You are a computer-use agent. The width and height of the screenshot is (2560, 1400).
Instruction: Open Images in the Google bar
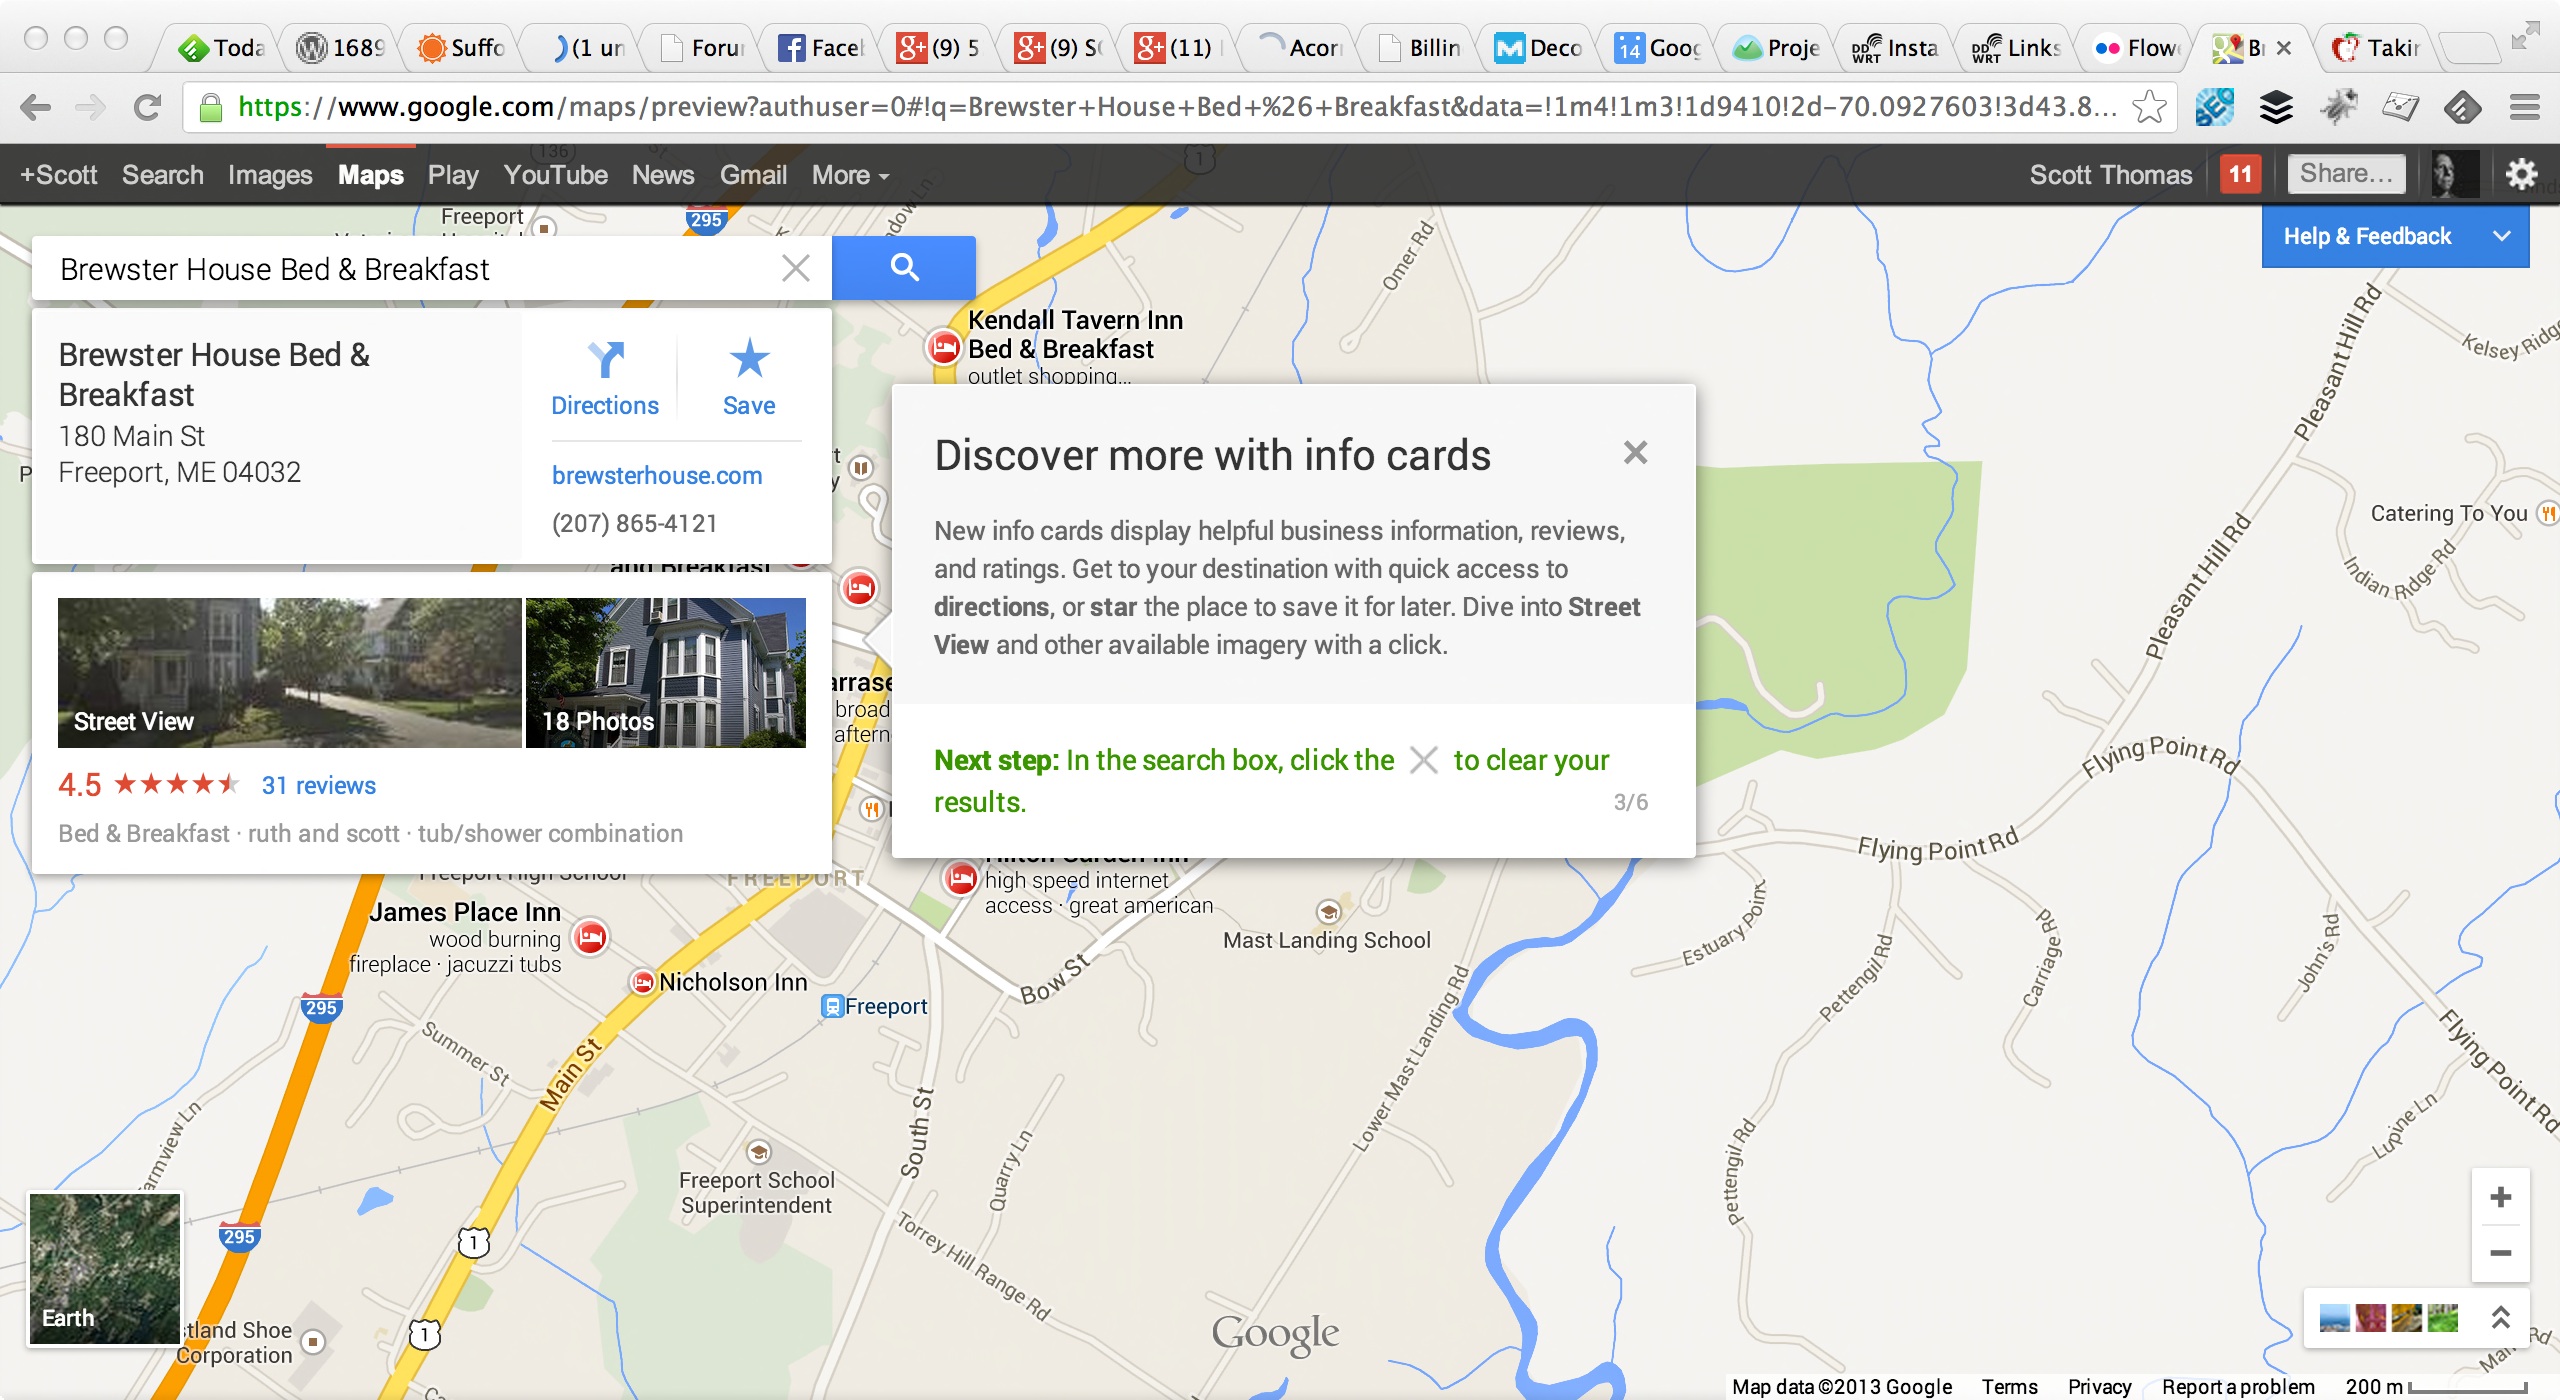tap(270, 175)
